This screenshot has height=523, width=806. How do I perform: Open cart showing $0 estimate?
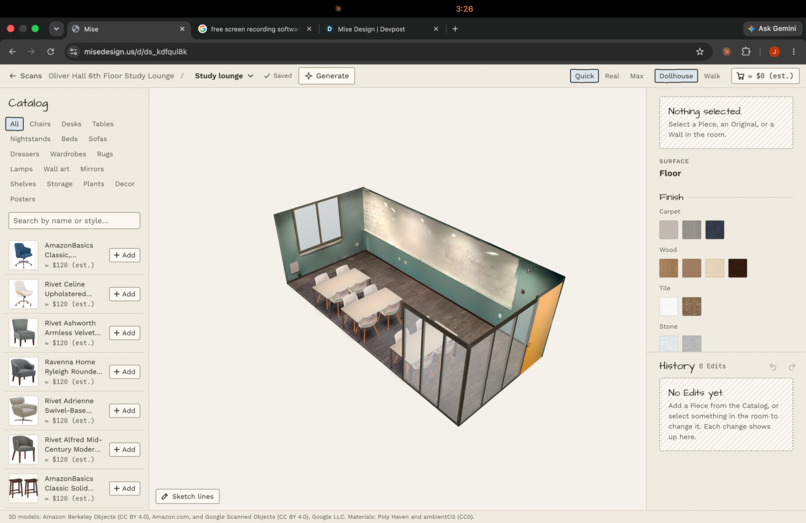tap(765, 76)
